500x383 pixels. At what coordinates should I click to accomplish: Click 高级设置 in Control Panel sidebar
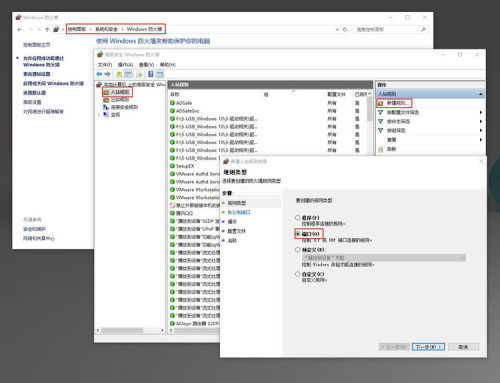32,102
